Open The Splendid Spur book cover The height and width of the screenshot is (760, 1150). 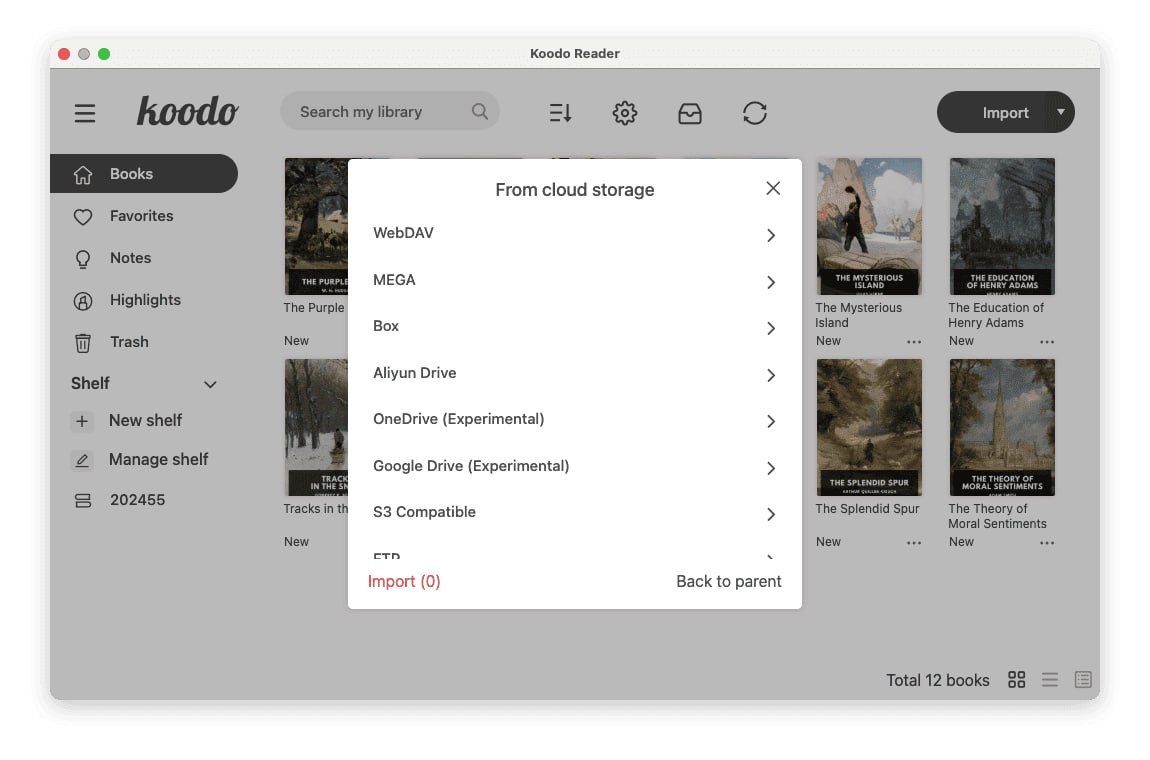pos(869,428)
